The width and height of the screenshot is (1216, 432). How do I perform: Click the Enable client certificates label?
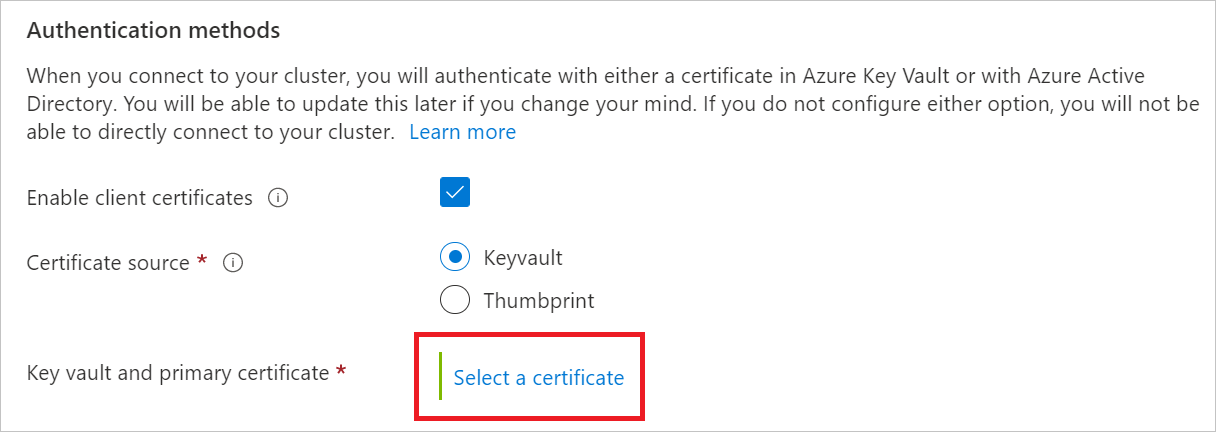140,198
